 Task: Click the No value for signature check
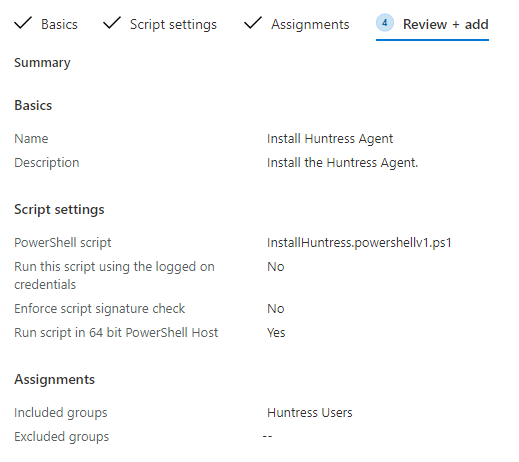click(276, 309)
